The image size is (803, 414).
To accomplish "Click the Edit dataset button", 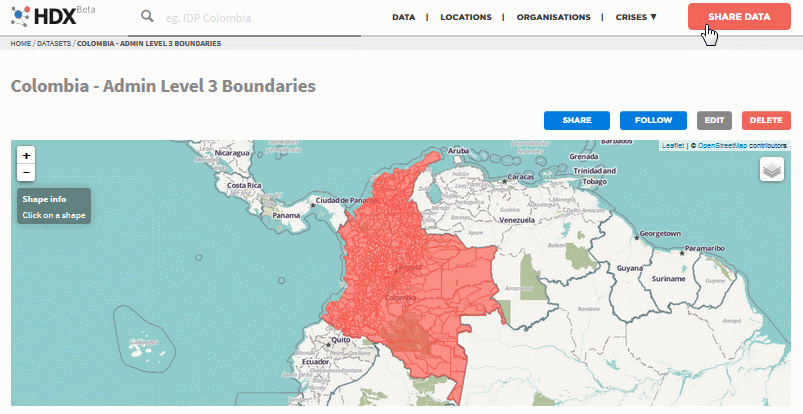I will (714, 120).
